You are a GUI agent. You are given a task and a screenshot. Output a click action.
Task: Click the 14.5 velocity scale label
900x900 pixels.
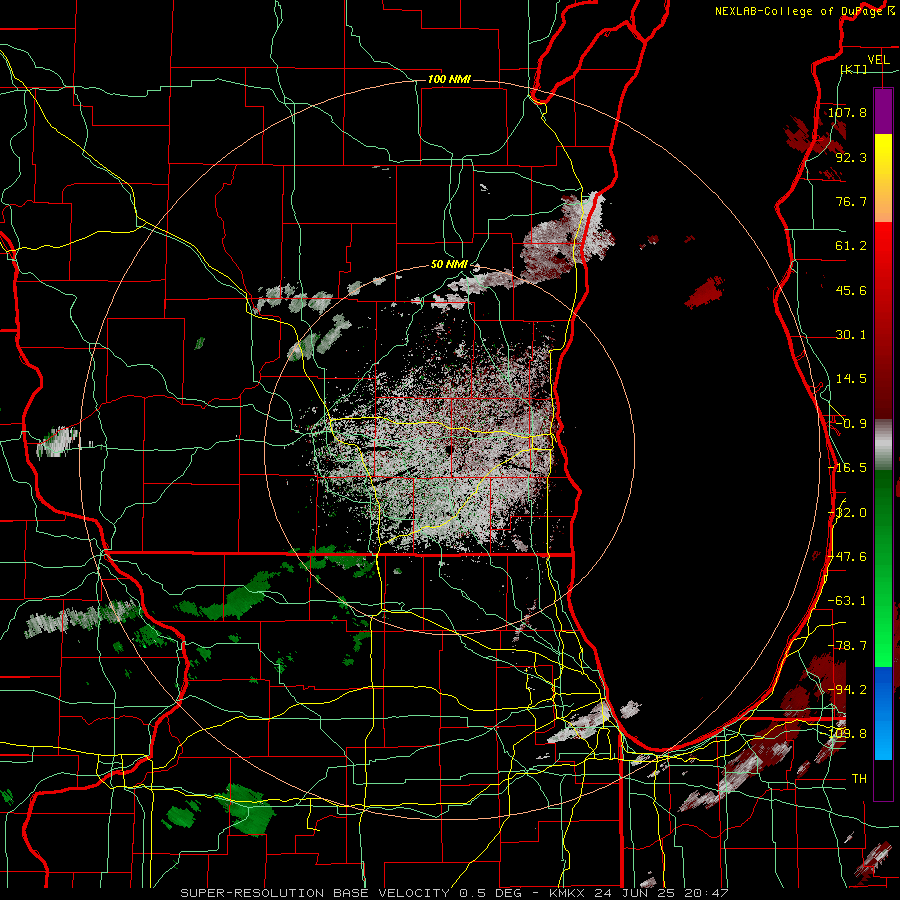pyautogui.click(x=851, y=379)
